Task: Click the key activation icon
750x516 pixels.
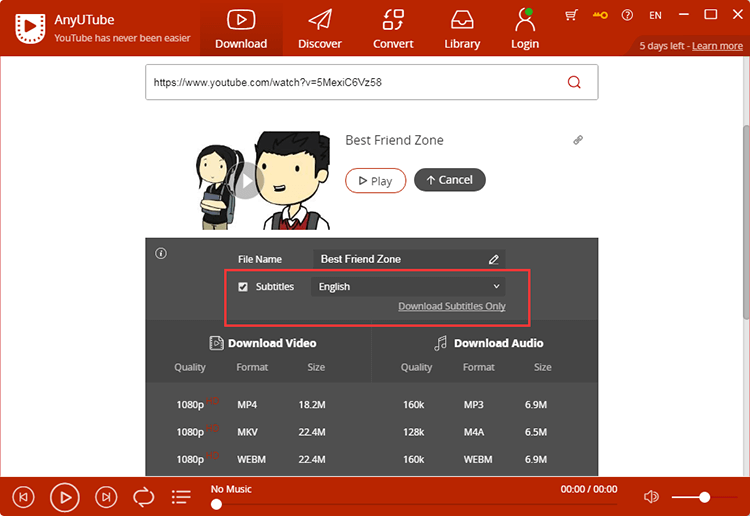Action: [600, 15]
